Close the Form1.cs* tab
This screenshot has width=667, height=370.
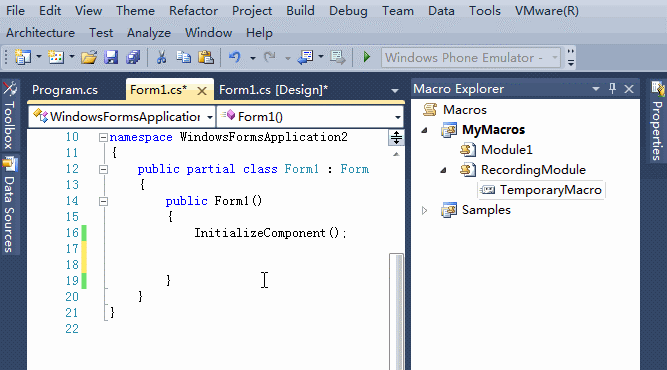pos(202,91)
